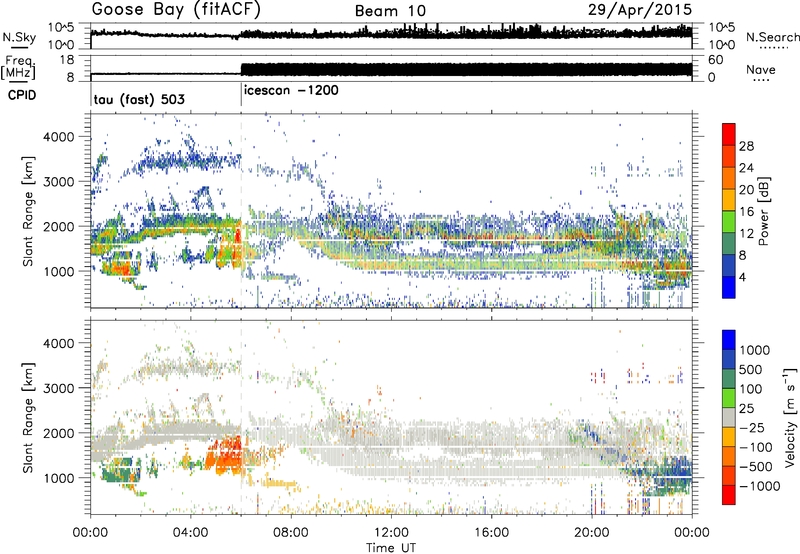This screenshot has width=800, height=554.
Task: Click the 'Velocity [m s-1]' color bar label
Action: 790,417
